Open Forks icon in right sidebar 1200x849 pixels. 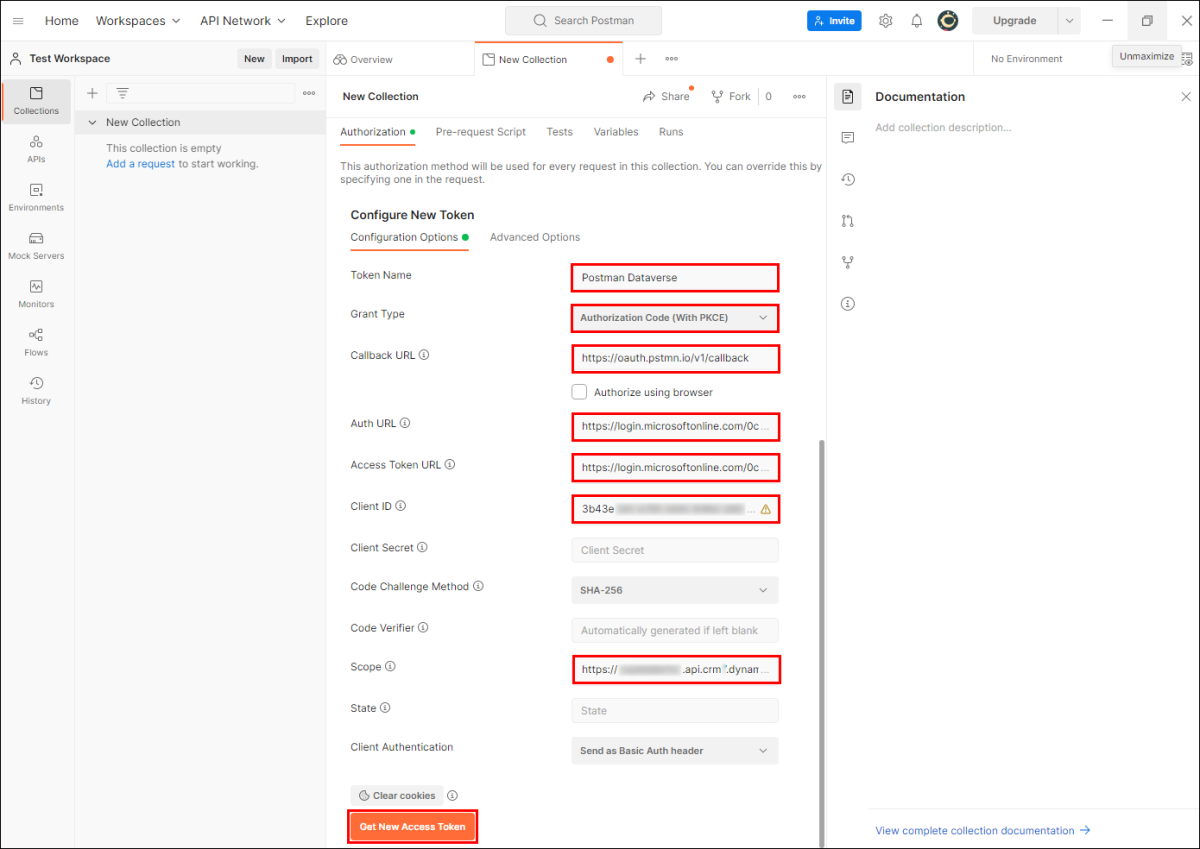tap(848, 262)
